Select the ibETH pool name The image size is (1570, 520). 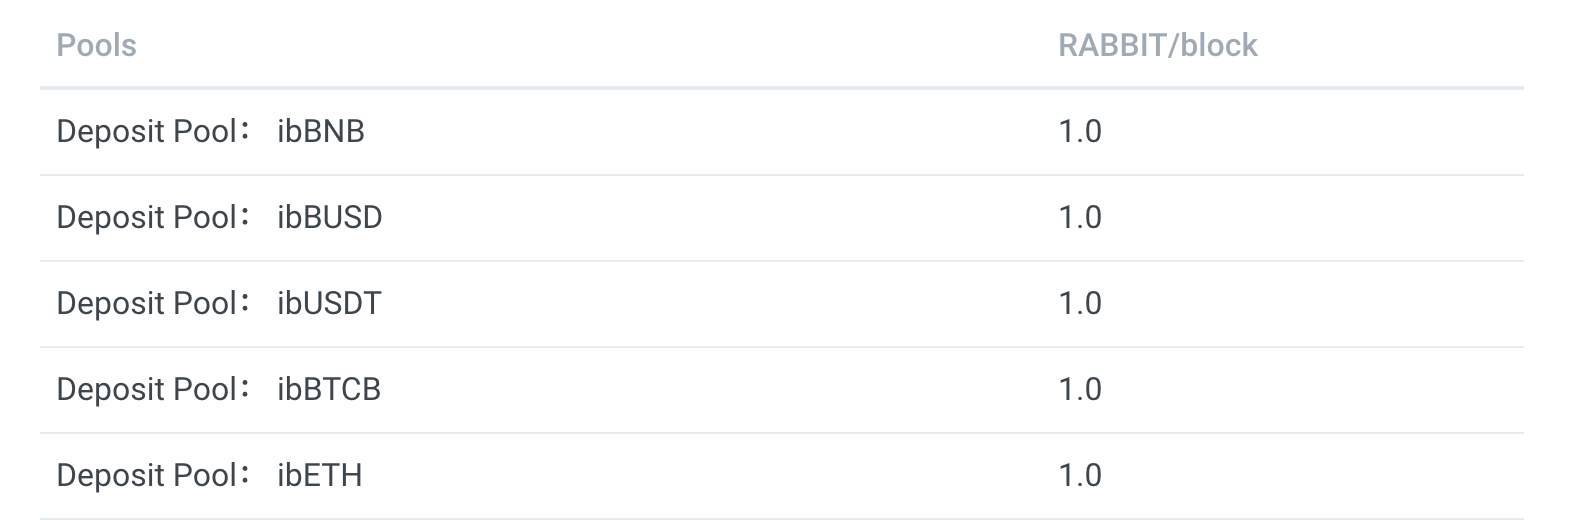pos(319,475)
